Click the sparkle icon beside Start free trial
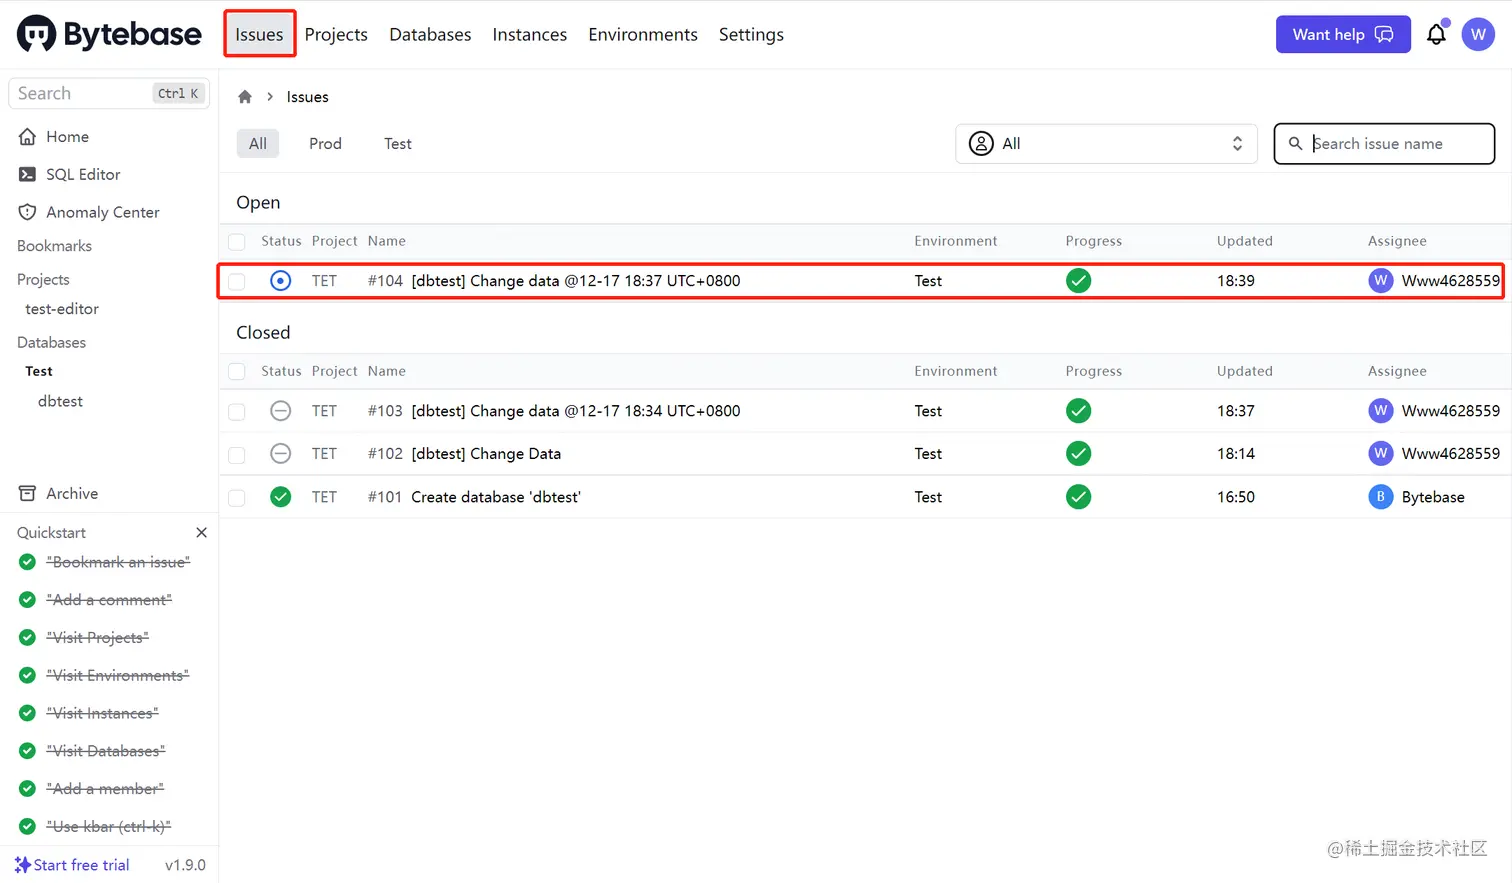The width and height of the screenshot is (1512, 883). pos(22,865)
